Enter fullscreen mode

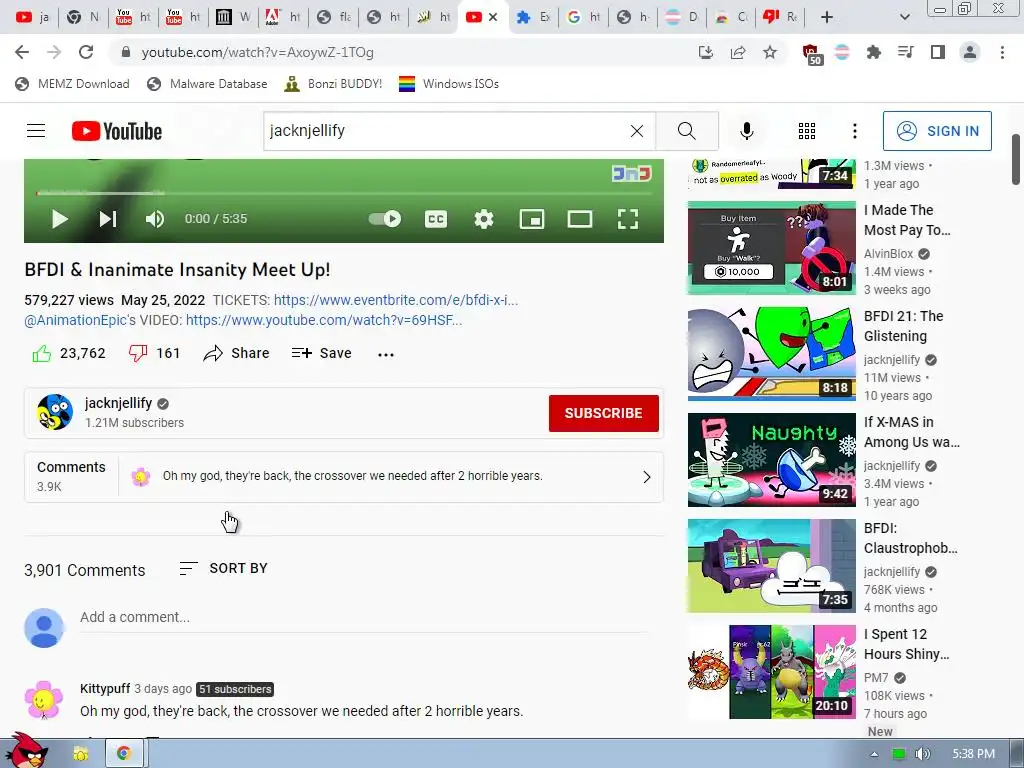(628, 219)
